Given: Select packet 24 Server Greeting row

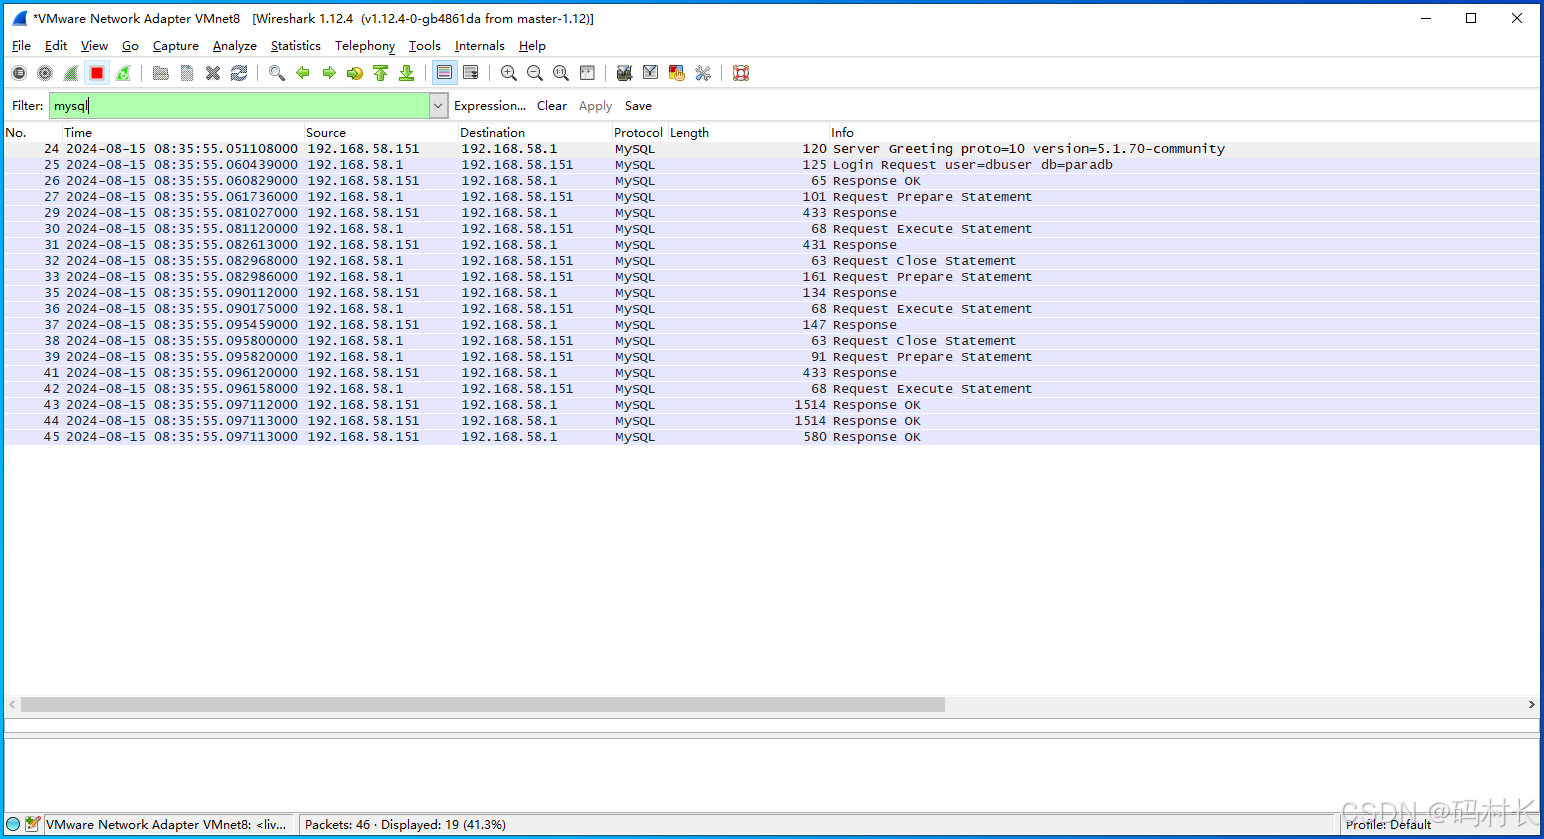Looking at the screenshot, I should click(771, 149).
